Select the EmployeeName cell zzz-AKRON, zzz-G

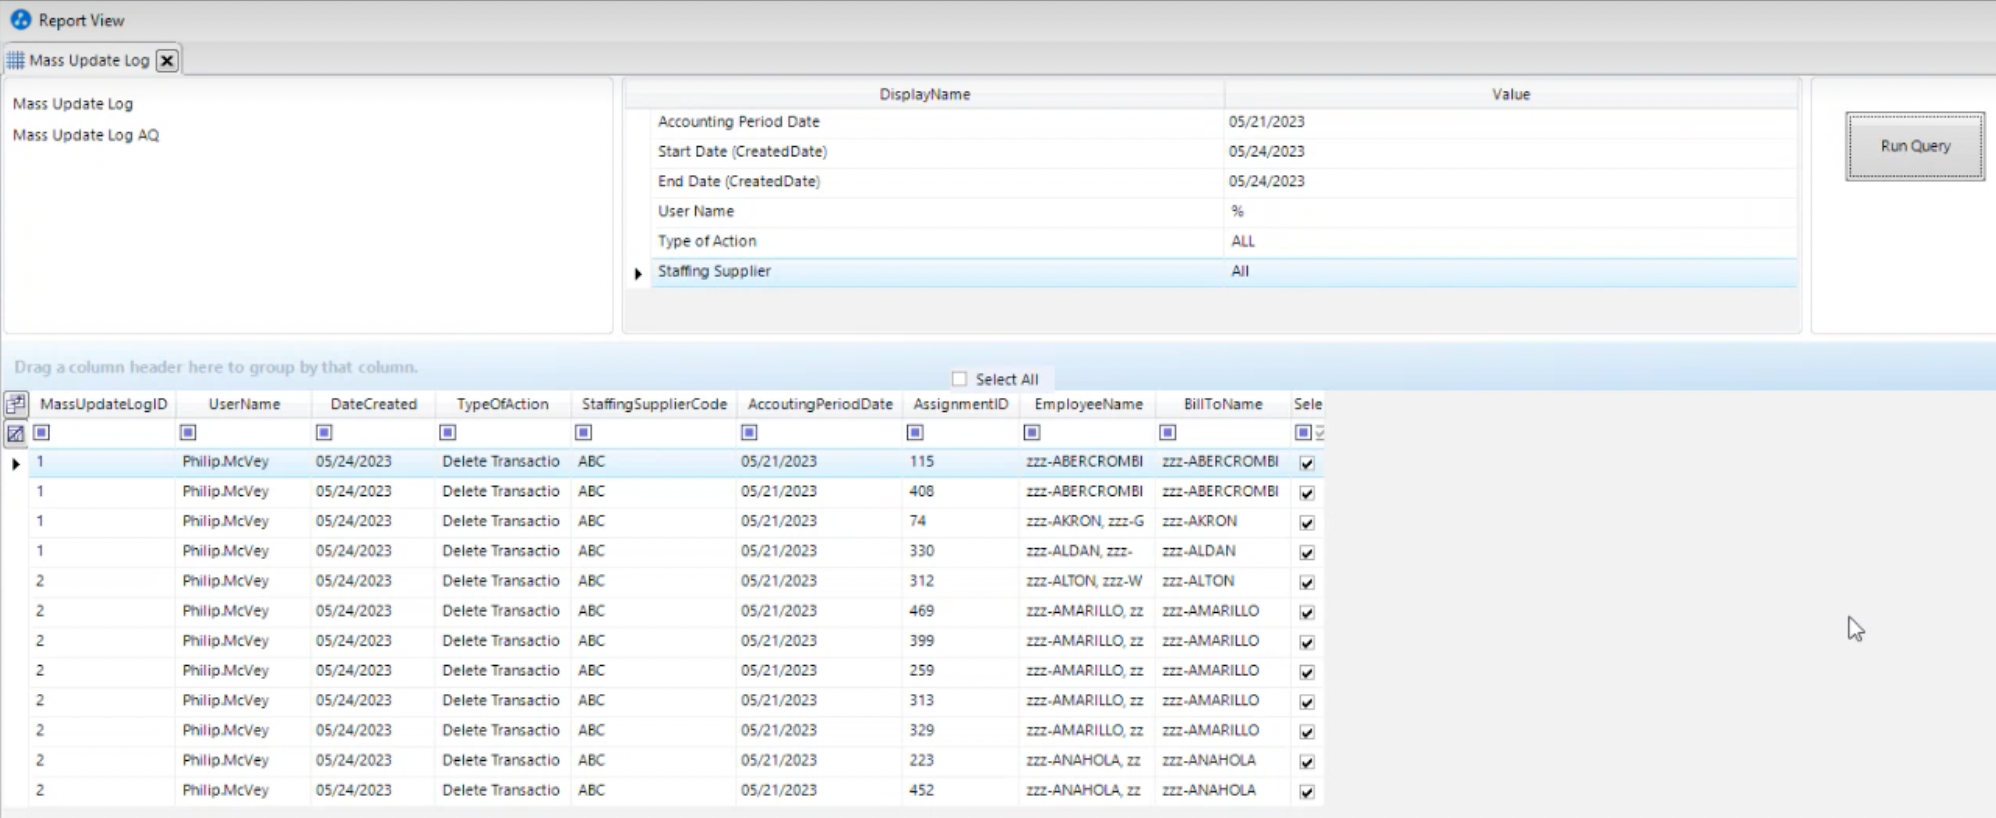click(x=1085, y=521)
